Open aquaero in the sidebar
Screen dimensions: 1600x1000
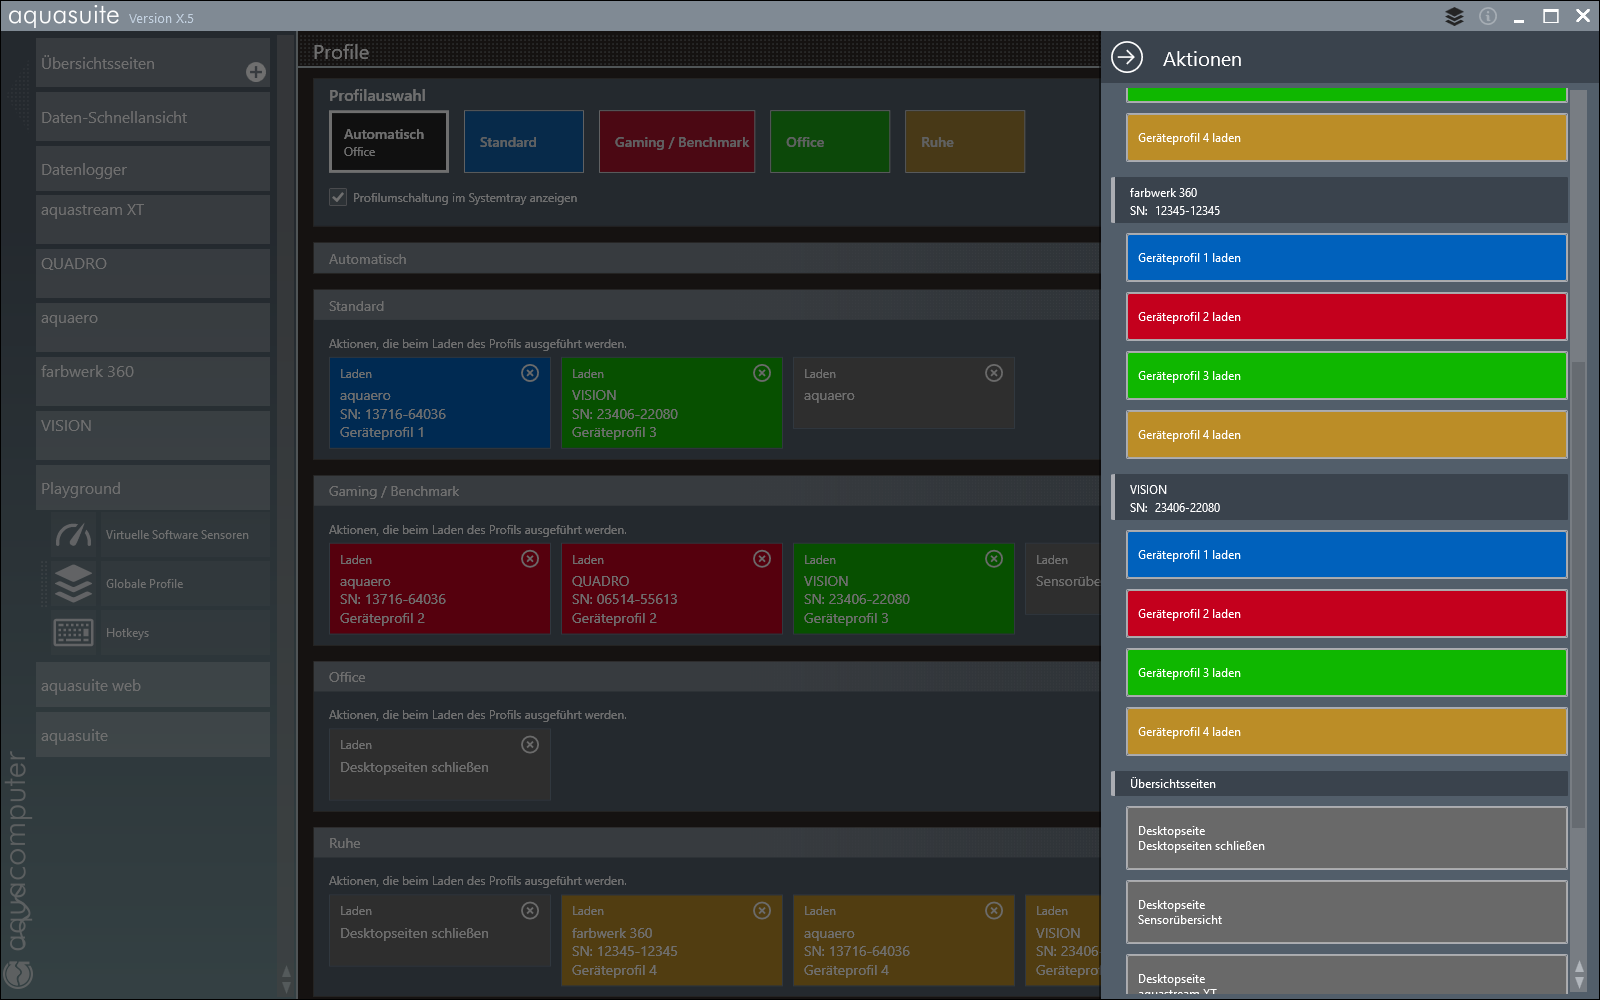point(153,327)
